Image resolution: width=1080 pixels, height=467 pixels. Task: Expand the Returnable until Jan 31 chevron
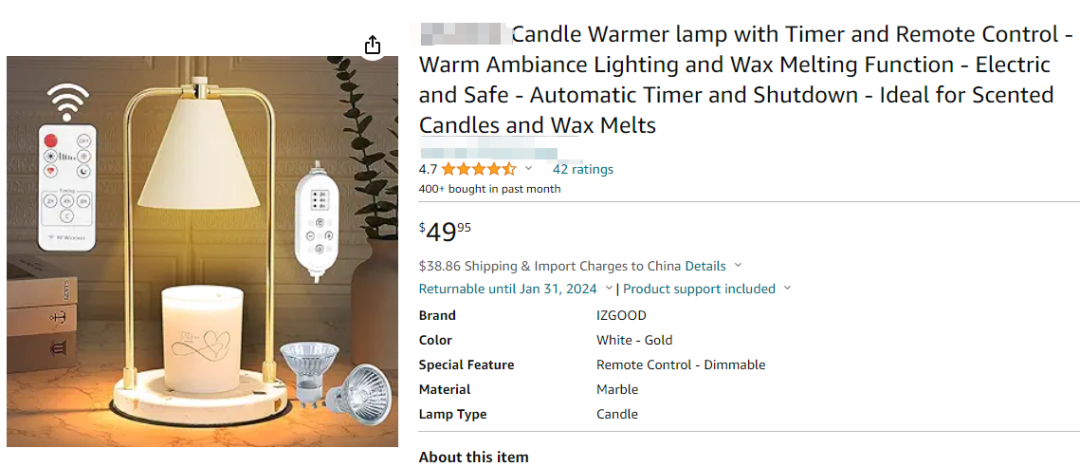point(608,289)
